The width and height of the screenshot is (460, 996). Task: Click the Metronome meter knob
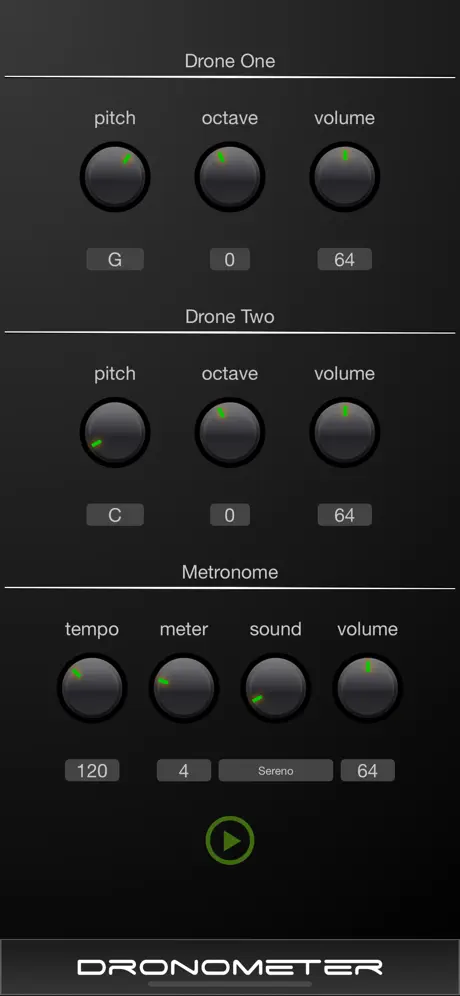[184, 688]
